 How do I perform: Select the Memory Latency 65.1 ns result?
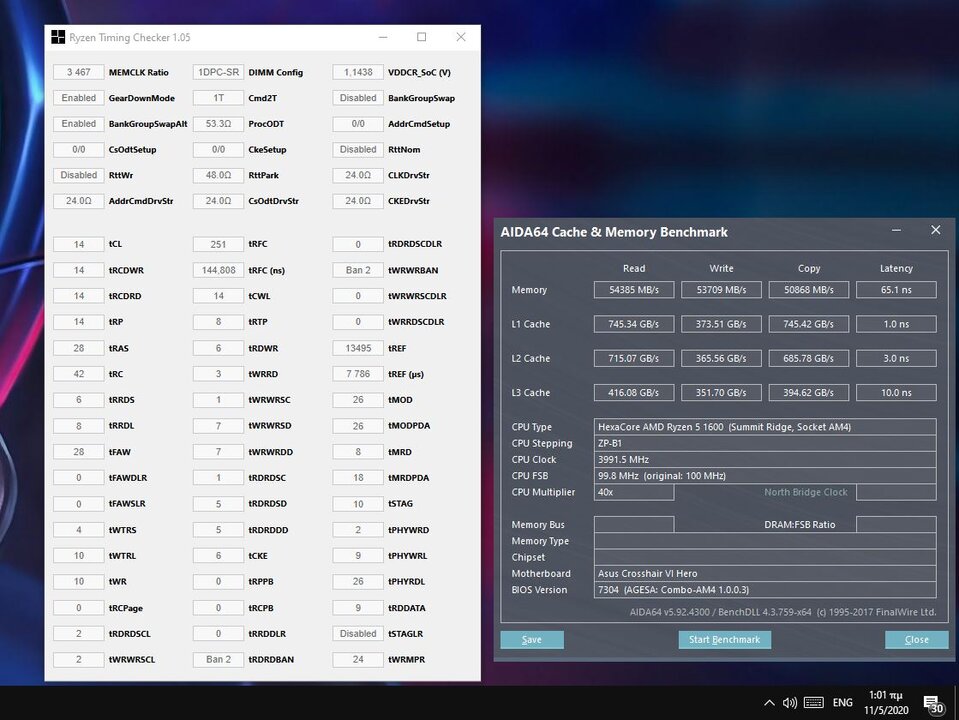click(897, 290)
